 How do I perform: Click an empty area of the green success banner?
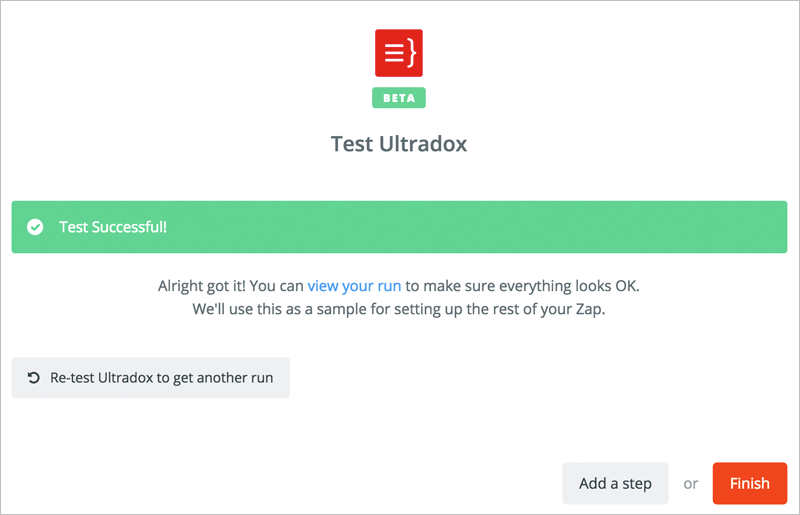click(x=459, y=227)
